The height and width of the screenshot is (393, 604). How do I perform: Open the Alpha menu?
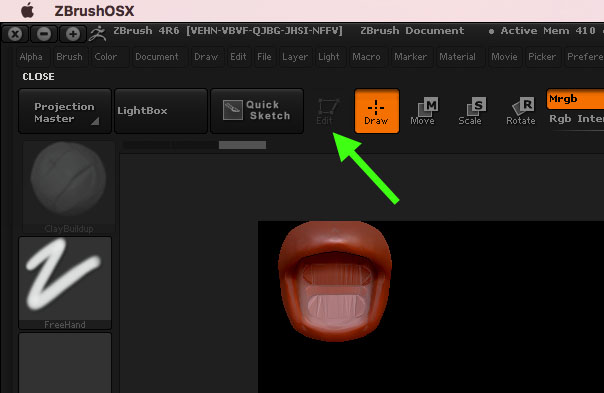(x=31, y=57)
